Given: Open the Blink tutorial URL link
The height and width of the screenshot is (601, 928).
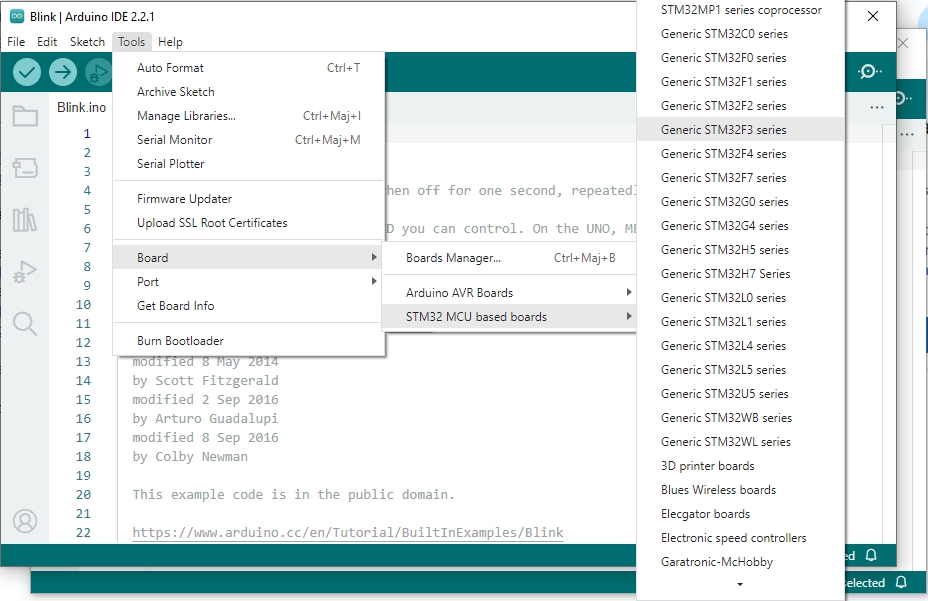Looking at the screenshot, I should [x=347, y=533].
